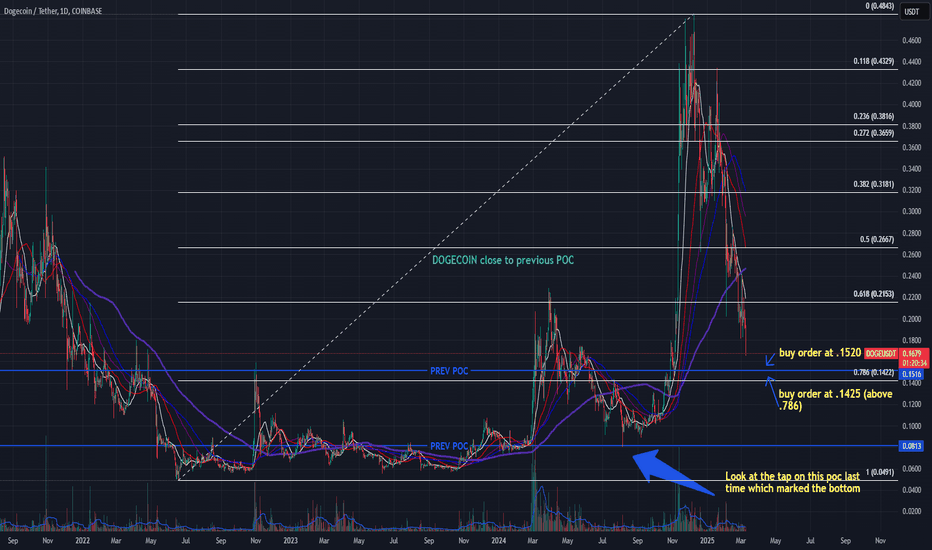Click the blue 0.0813 price line label

pos(912,446)
